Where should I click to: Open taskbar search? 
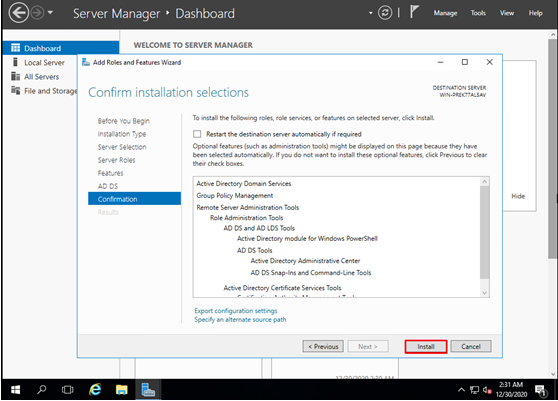pyautogui.click(x=42, y=390)
